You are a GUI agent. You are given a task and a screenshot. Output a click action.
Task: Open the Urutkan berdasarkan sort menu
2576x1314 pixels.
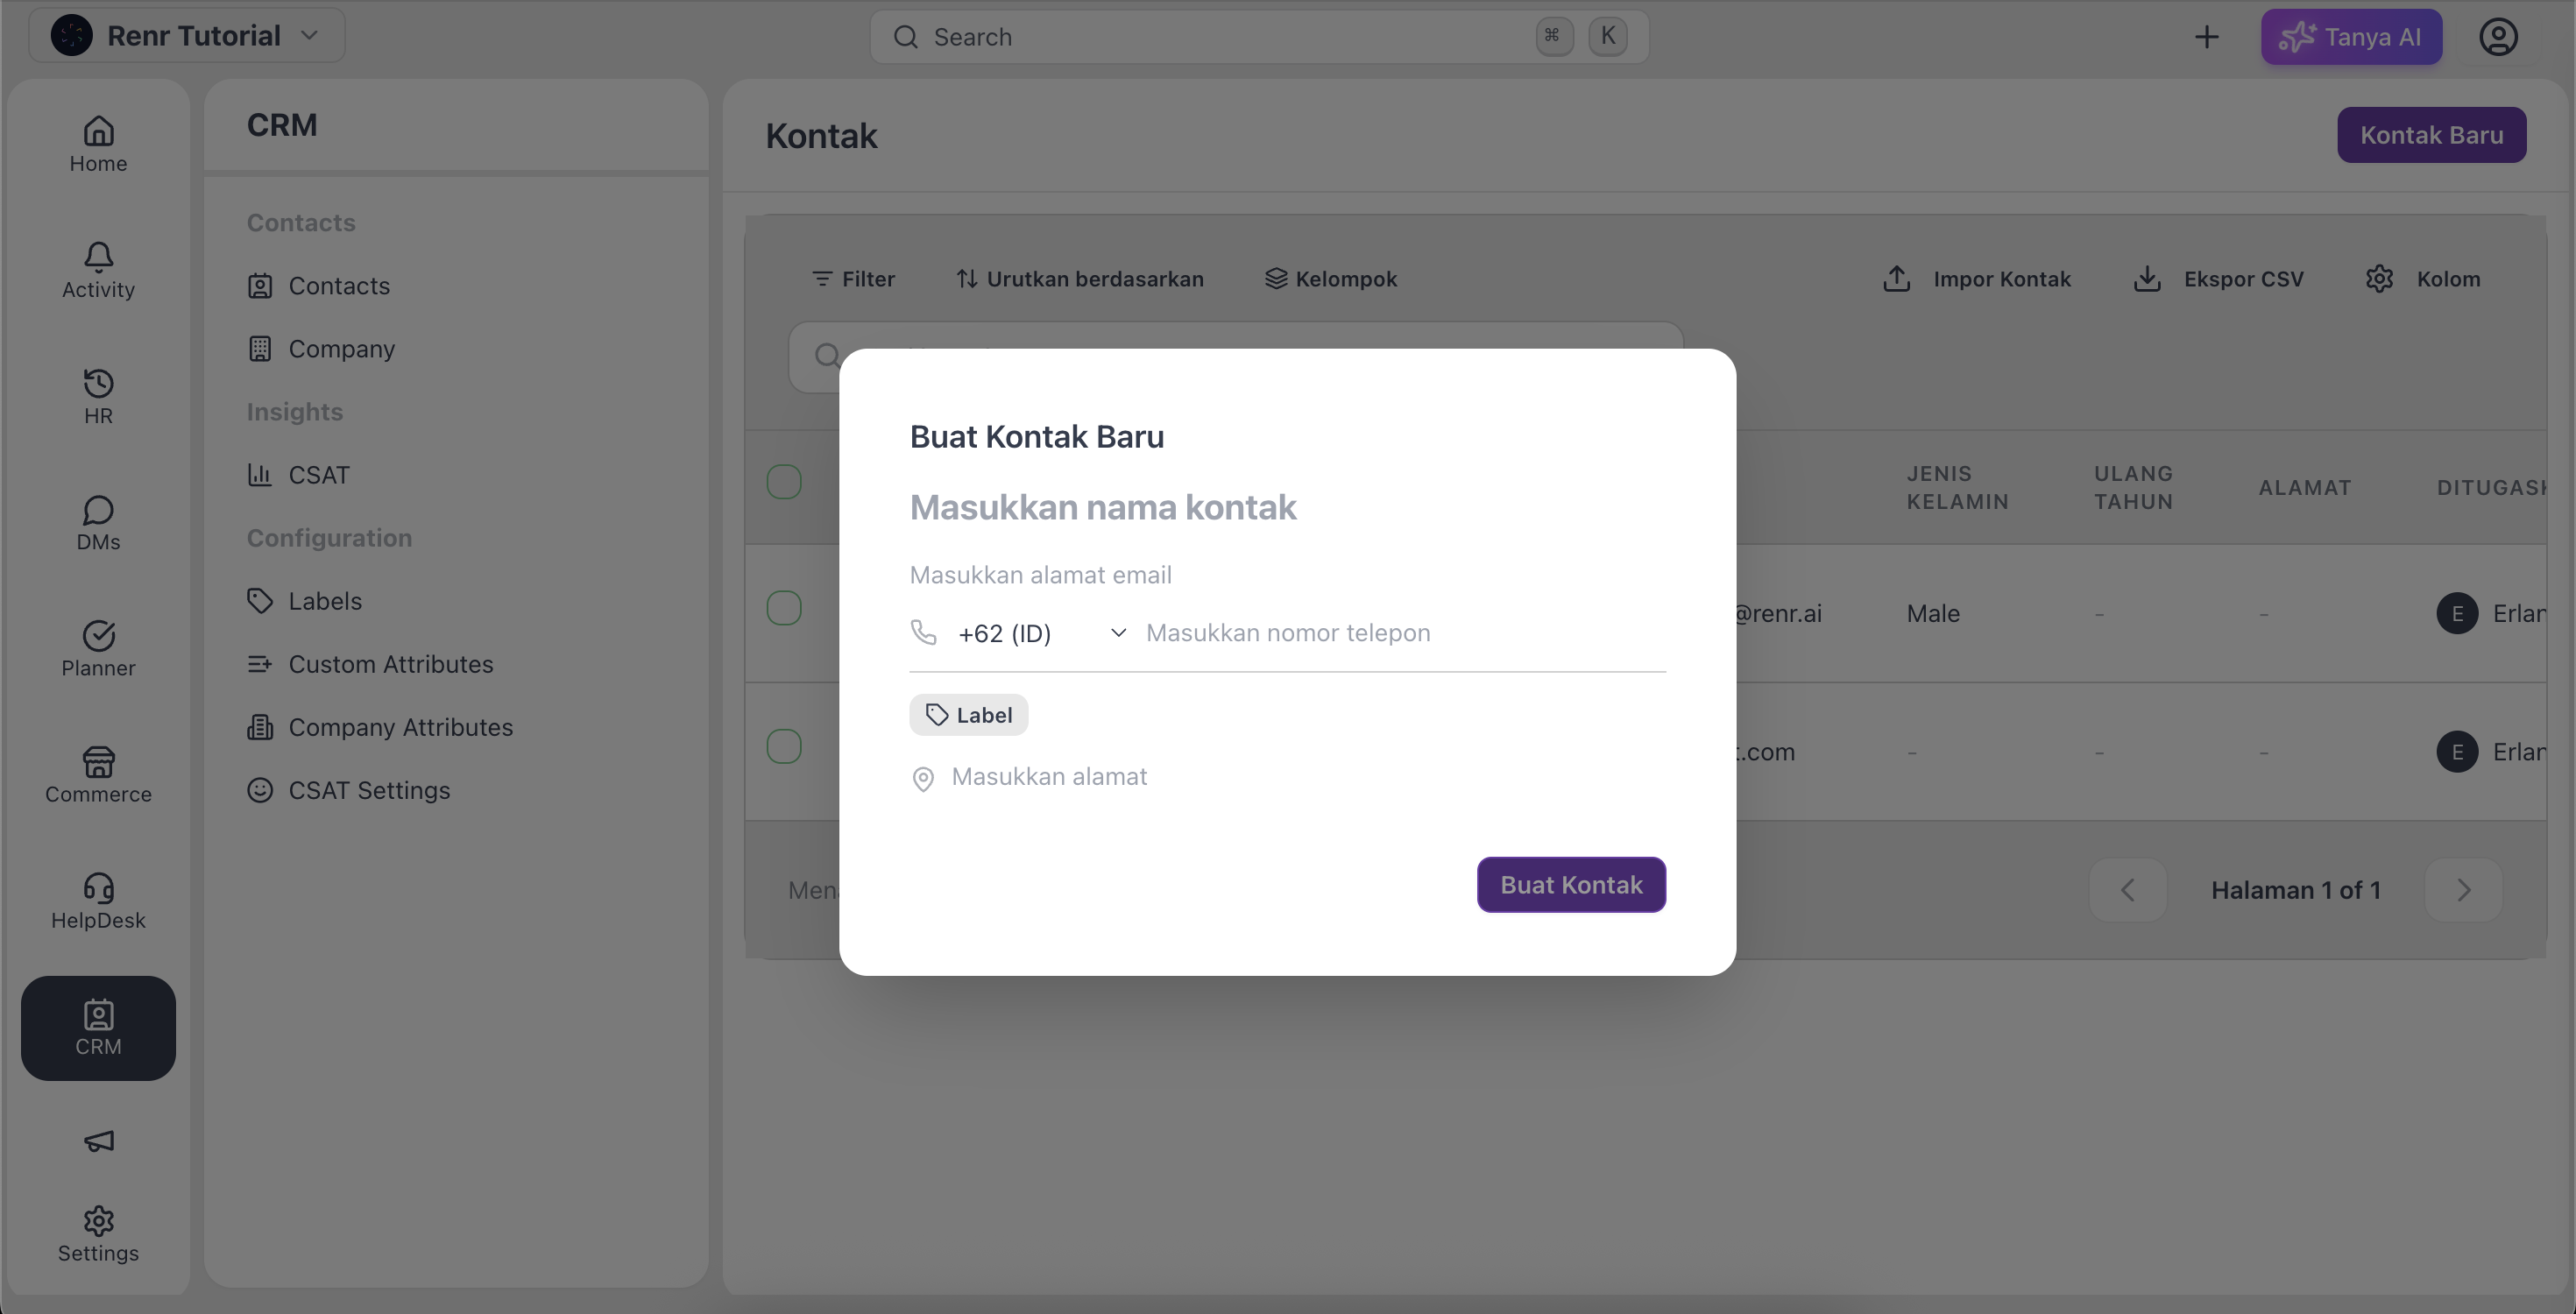(x=1079, y=279)
